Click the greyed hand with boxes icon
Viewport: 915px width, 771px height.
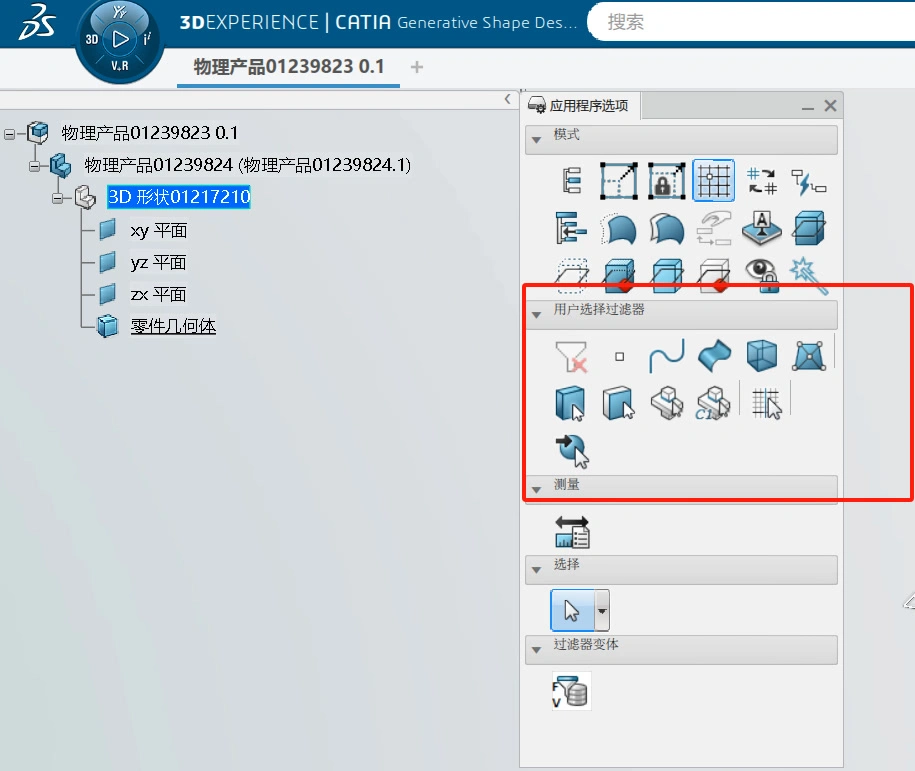coord(714,229)
